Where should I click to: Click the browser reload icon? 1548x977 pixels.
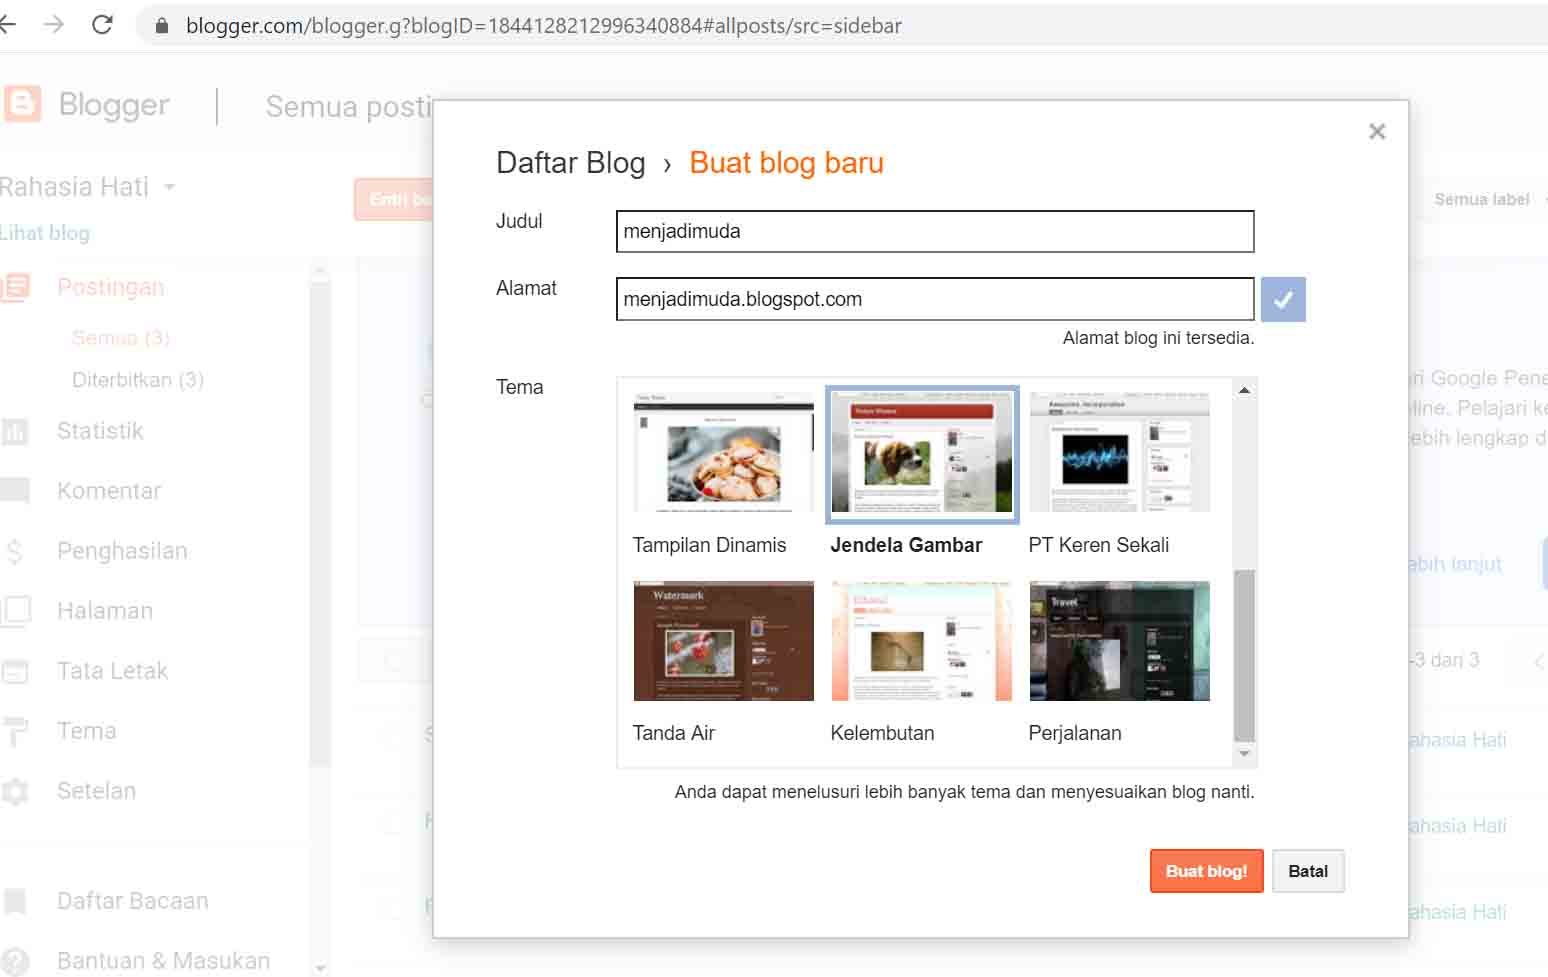(x=102, y=25)
